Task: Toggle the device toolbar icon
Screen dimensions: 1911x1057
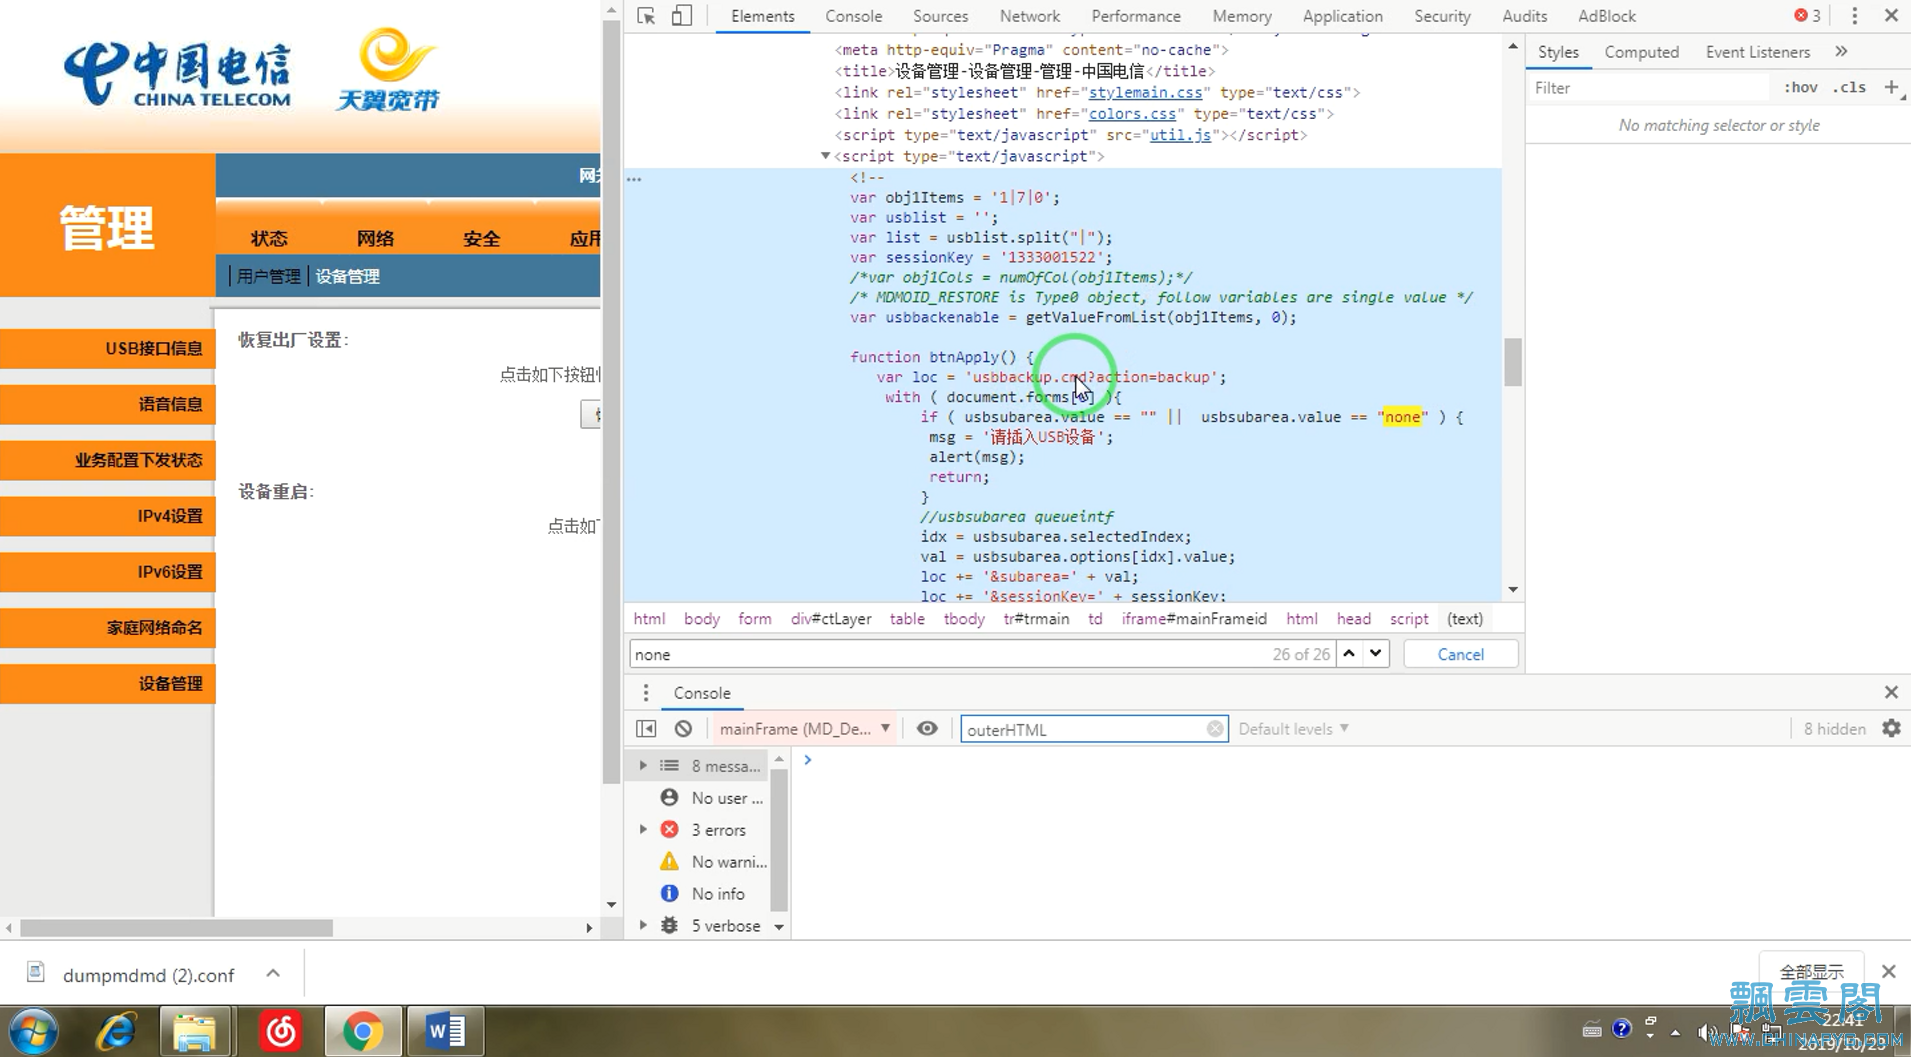Action: click(x=682, y=16)
